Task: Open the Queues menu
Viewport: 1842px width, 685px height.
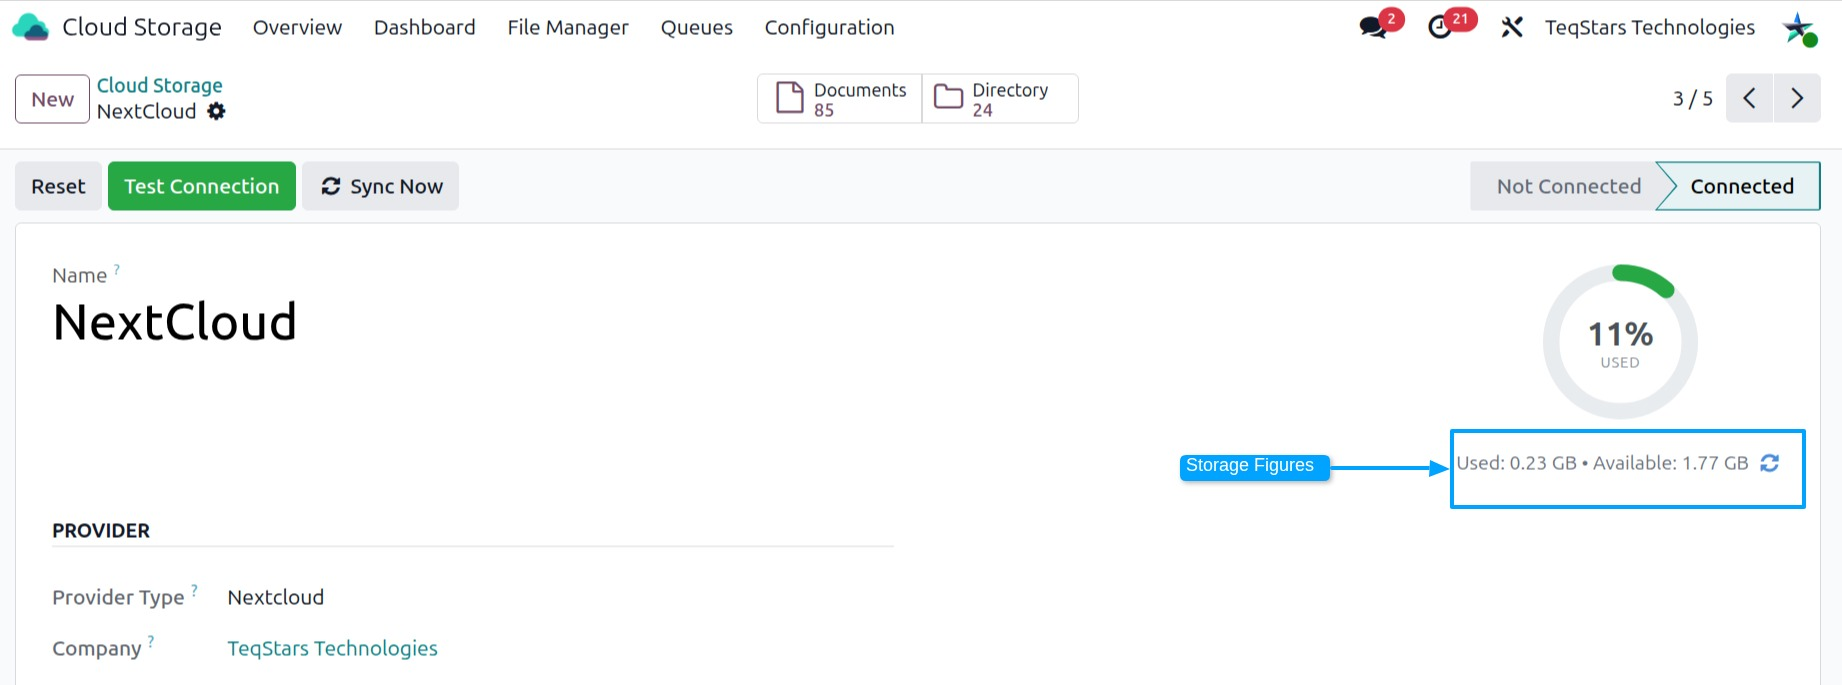Action: pos(696,27)
